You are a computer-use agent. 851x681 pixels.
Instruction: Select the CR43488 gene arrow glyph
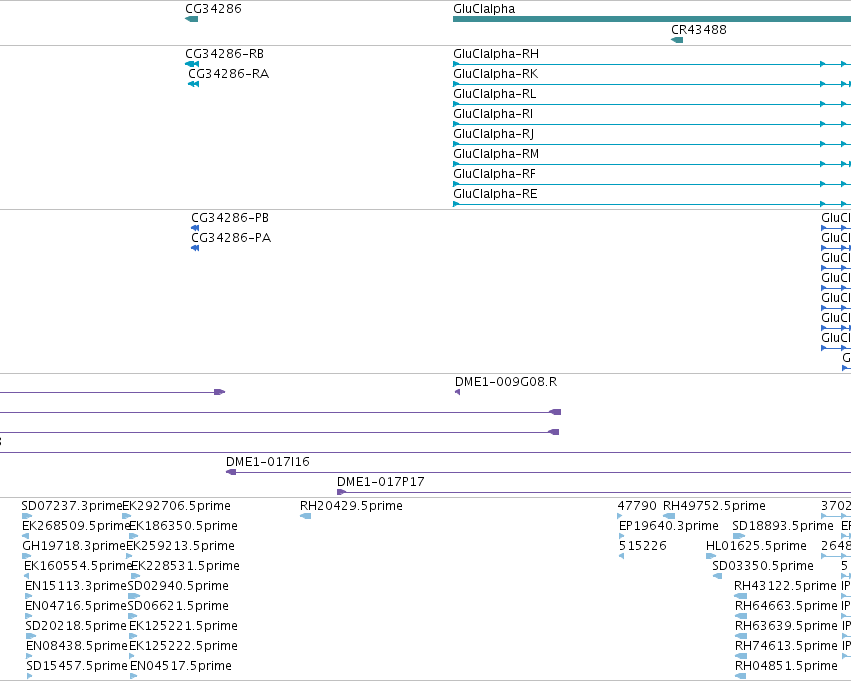coord(677,40)
